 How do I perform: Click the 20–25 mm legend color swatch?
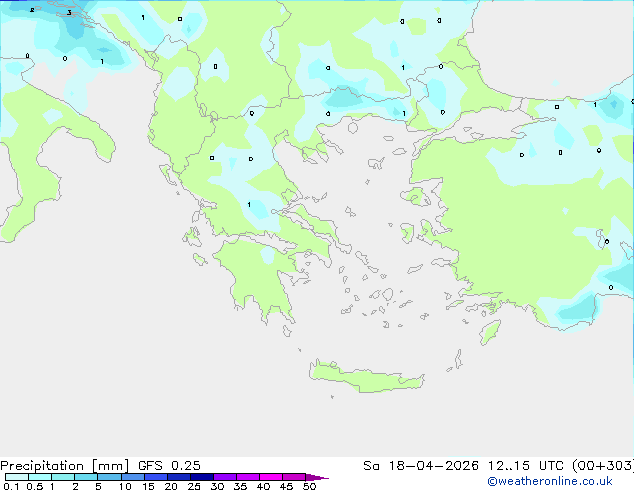(x=179, y=477)
